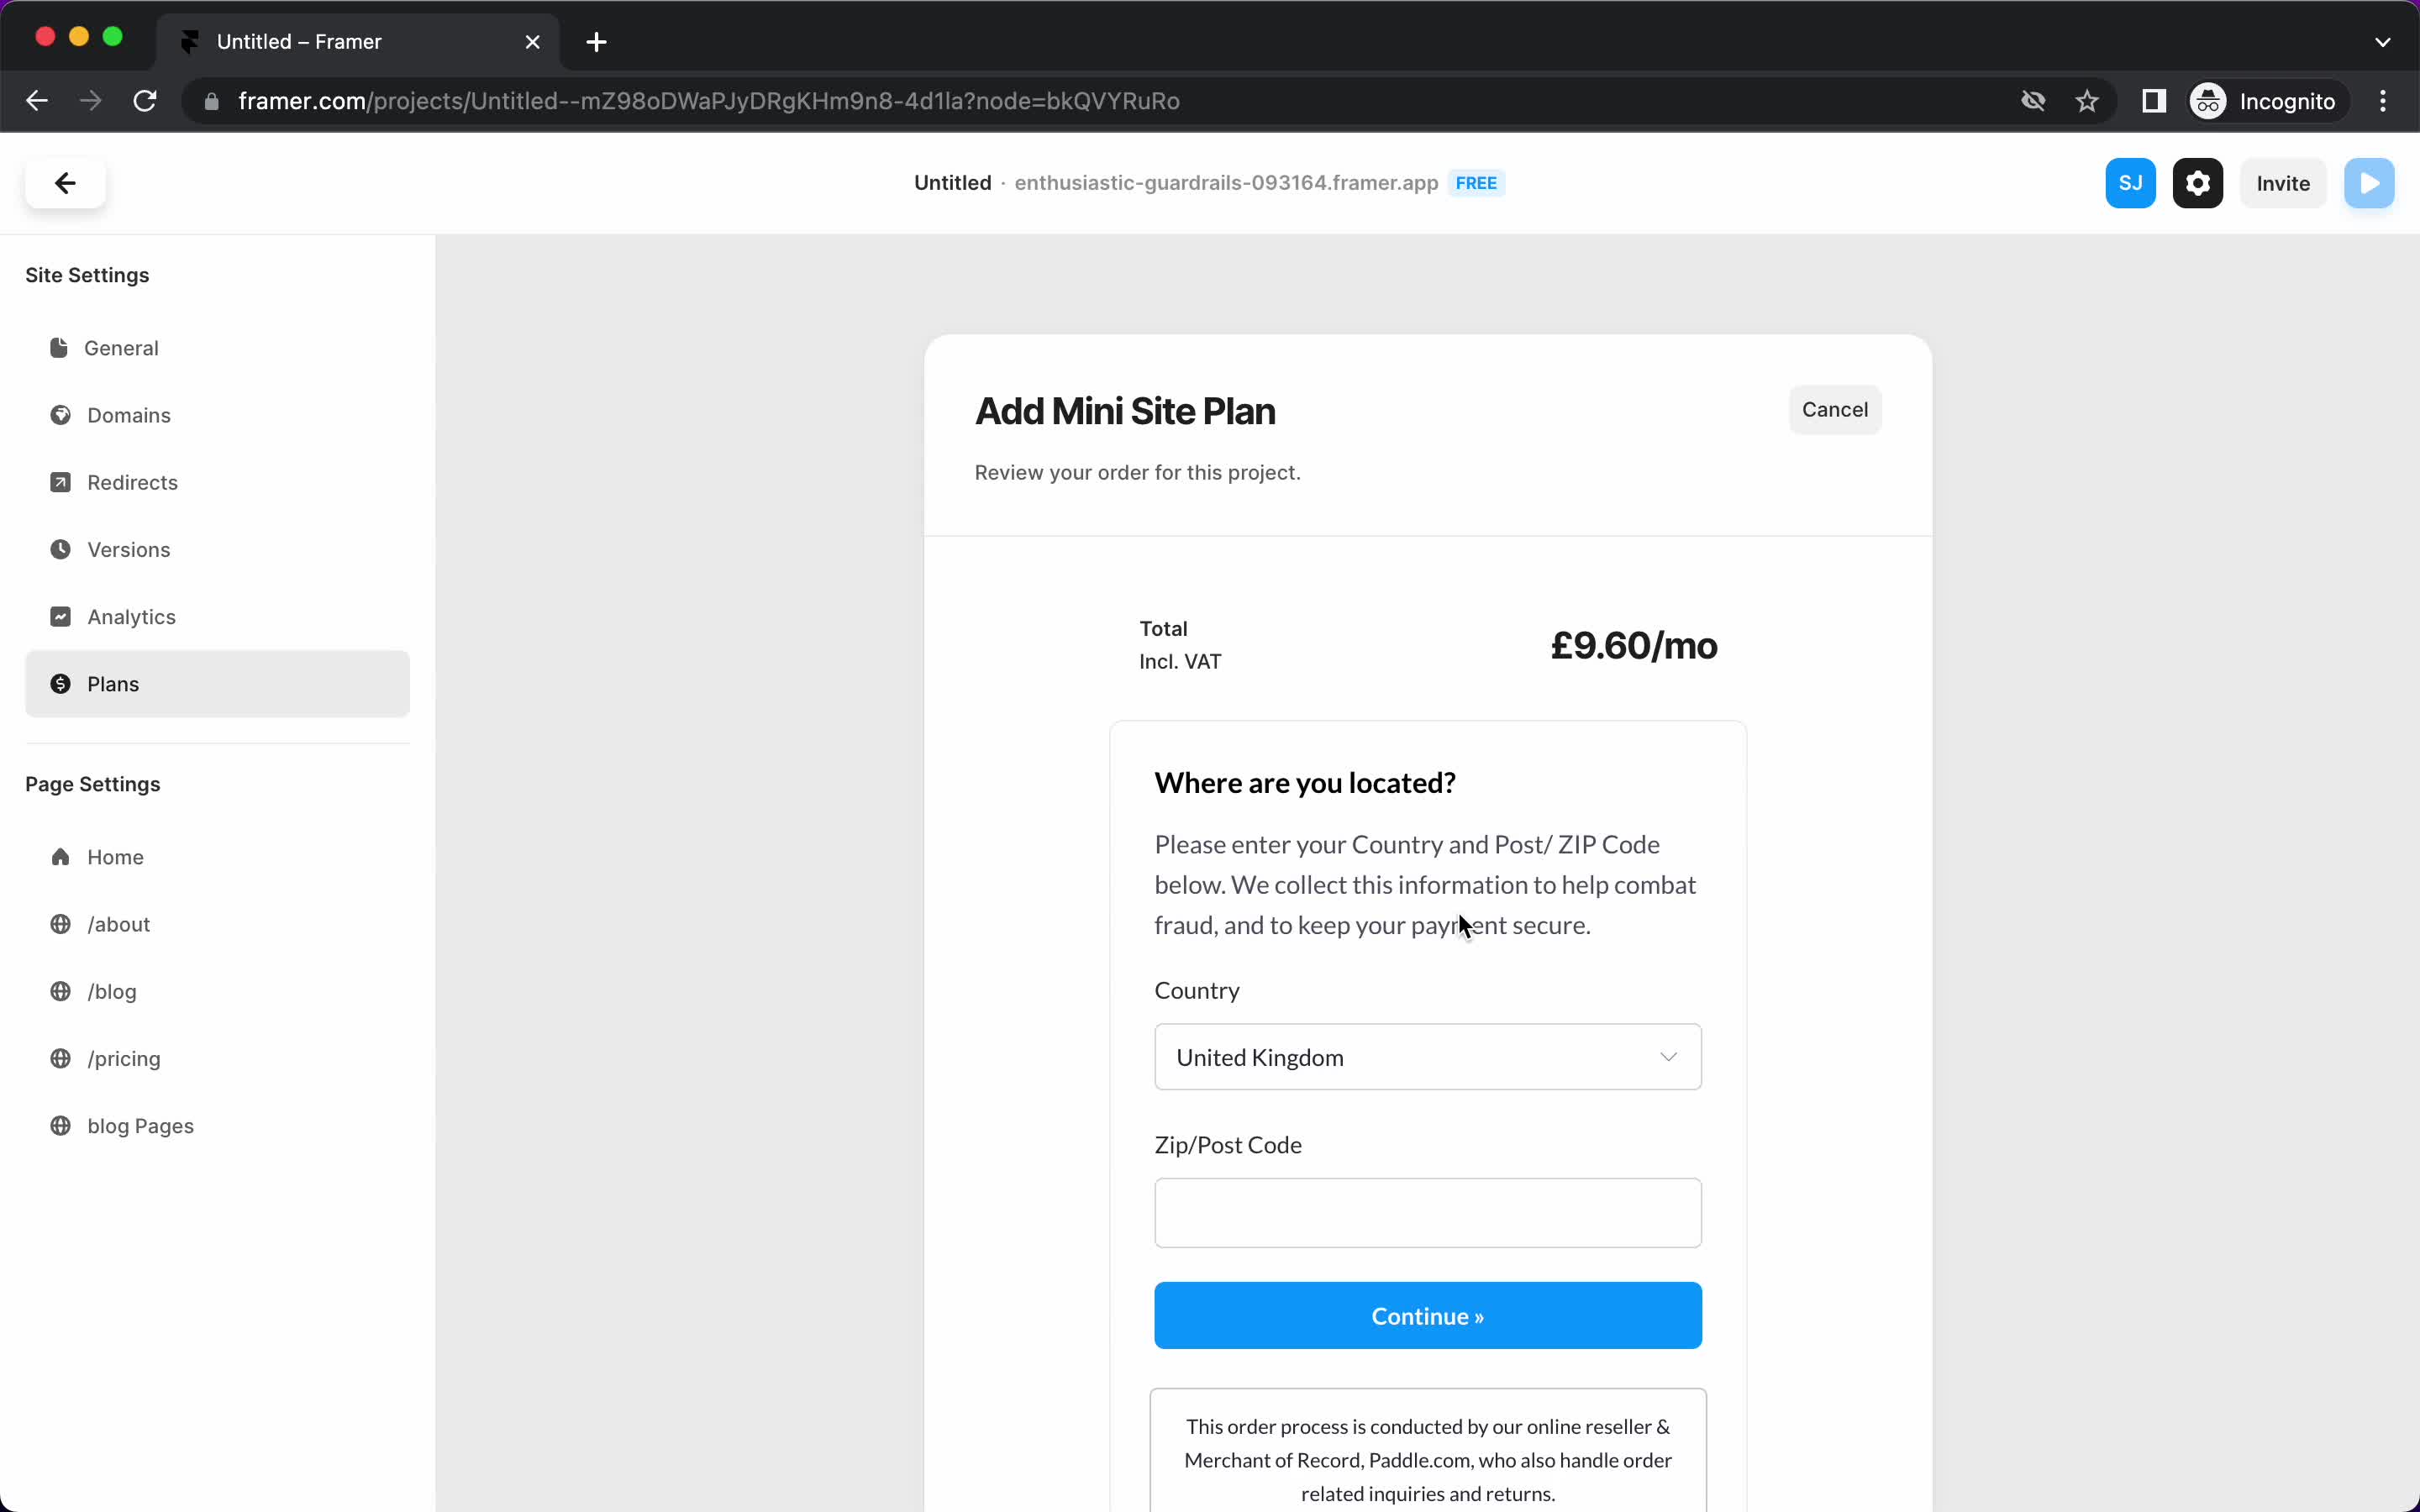Click the Zip/Post Code input field
This screenshot has height=1512, width=2420.
coord(1427,1212)
